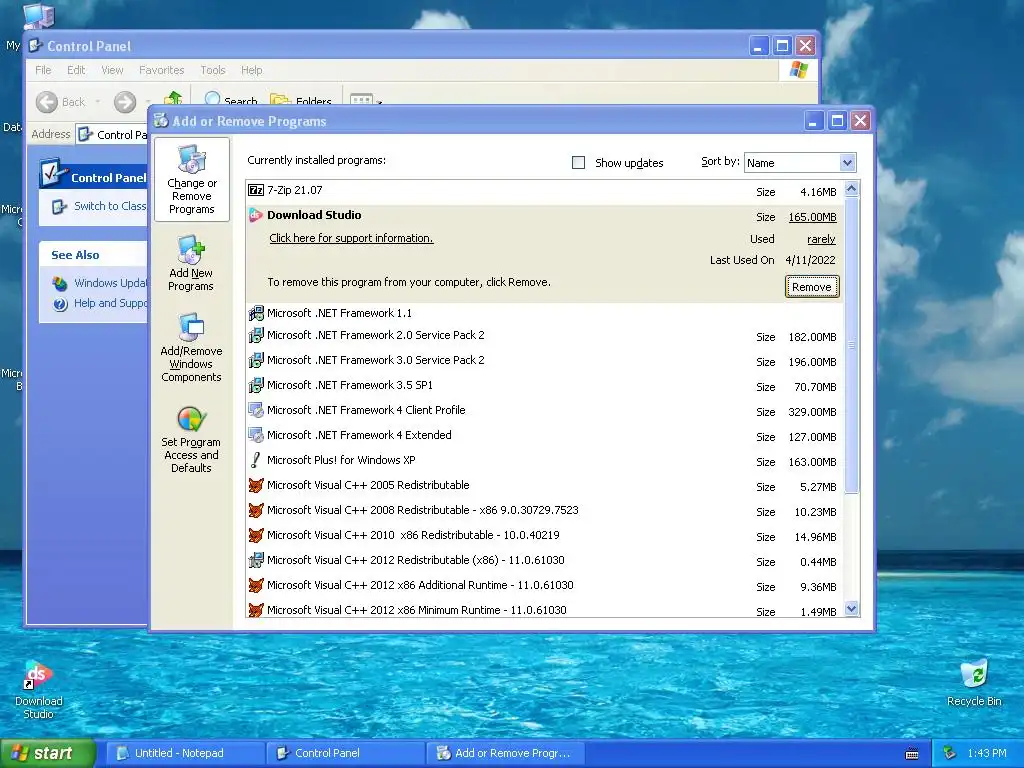
Task: Click the 165.00MB size value
Action: 812,217
